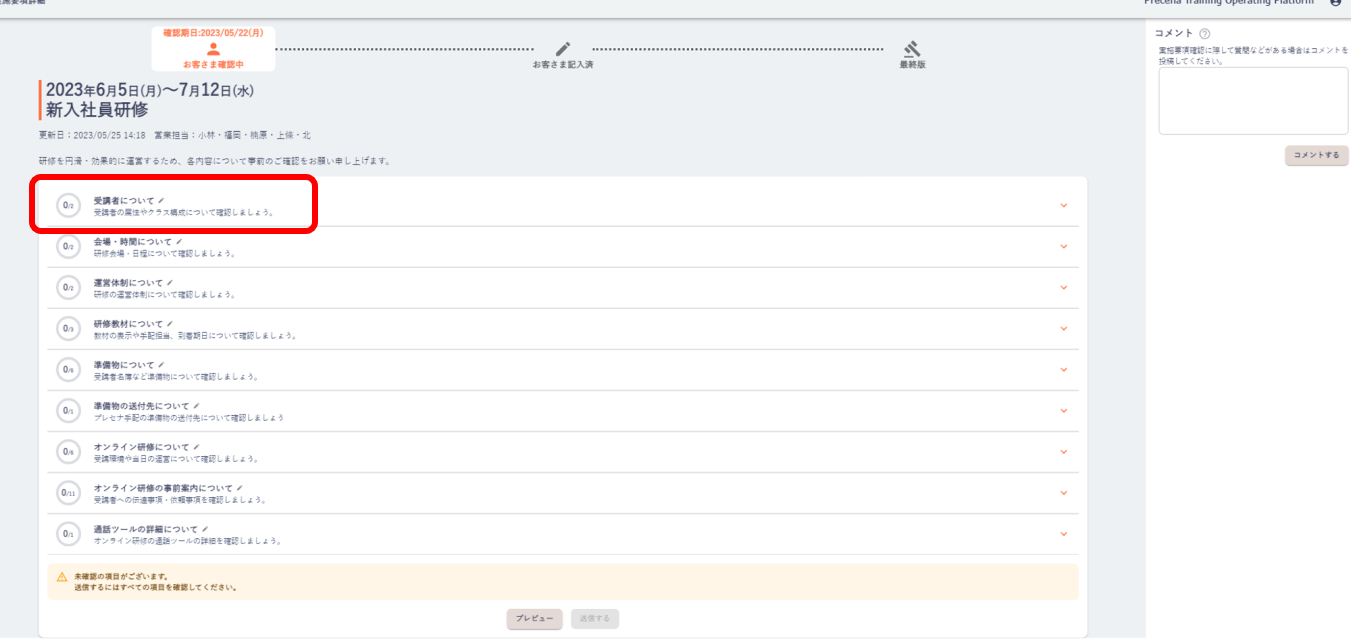Click the pencil icon beside 受講者について

pyautogui.click(x=161, y=201)
